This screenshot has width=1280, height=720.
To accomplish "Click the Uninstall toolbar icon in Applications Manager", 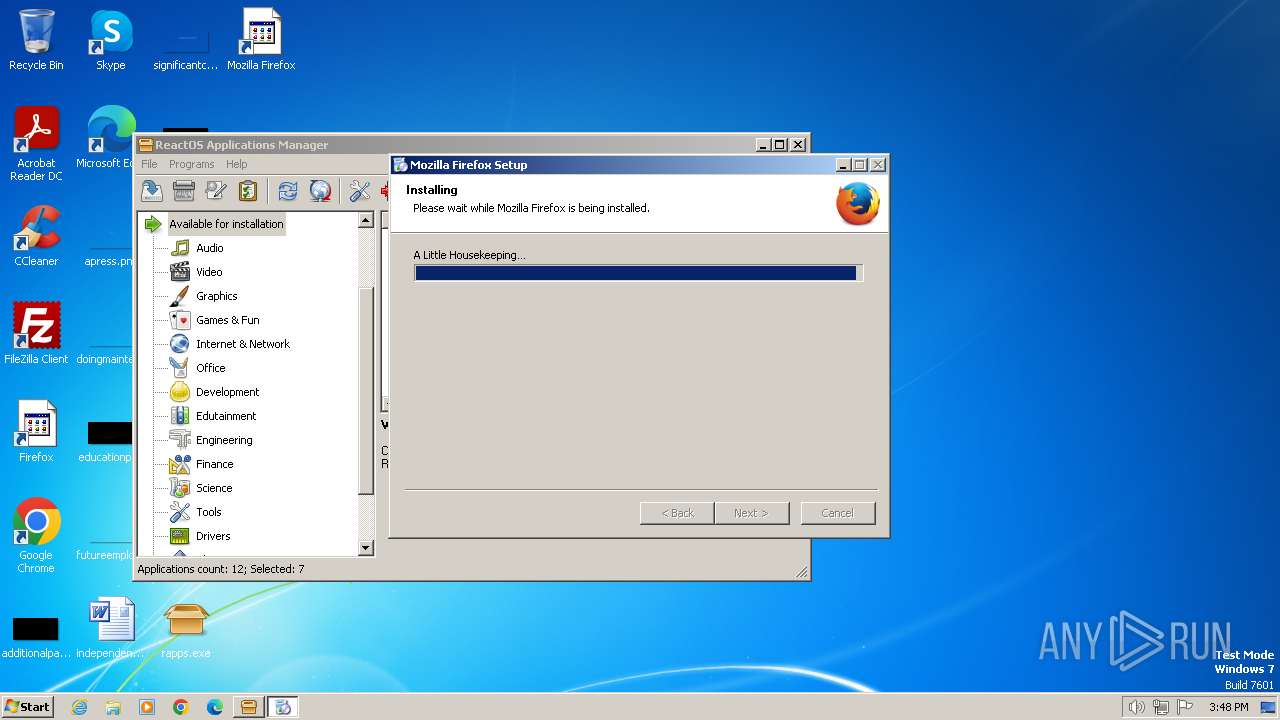I will click(x=184, y=191).
